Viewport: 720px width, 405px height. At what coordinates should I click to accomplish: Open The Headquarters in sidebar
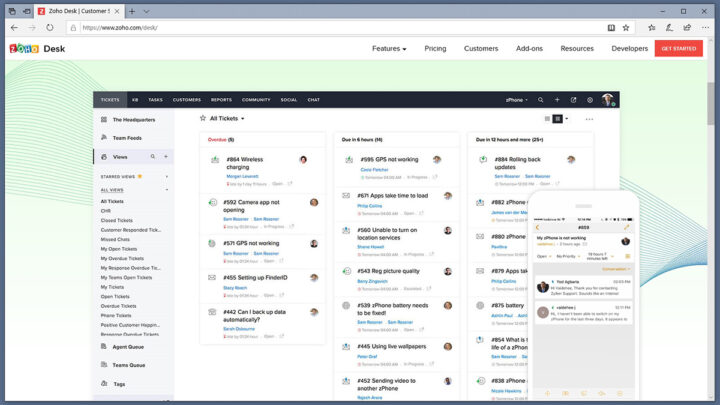pyautogui.click(x=132, y=119)
